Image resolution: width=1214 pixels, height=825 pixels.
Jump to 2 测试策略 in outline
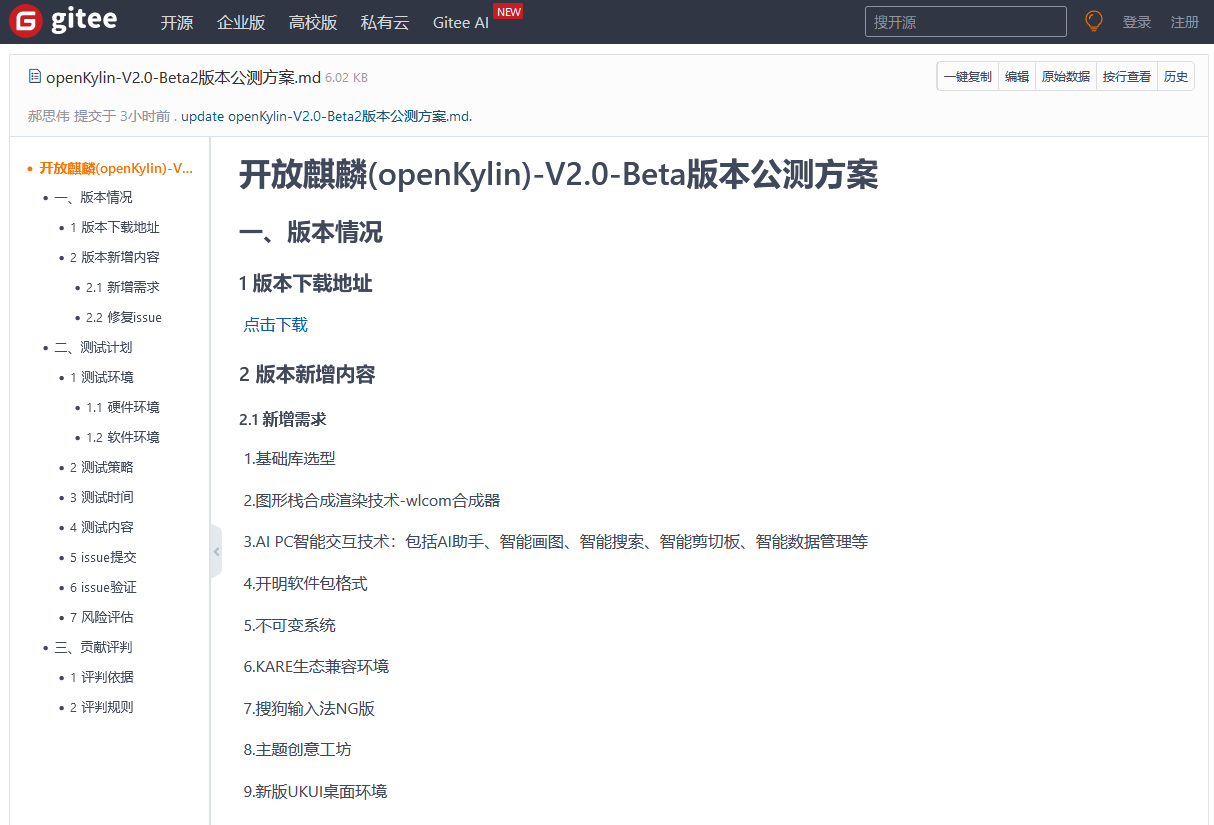pyautogui.click(x=102, y=467)
